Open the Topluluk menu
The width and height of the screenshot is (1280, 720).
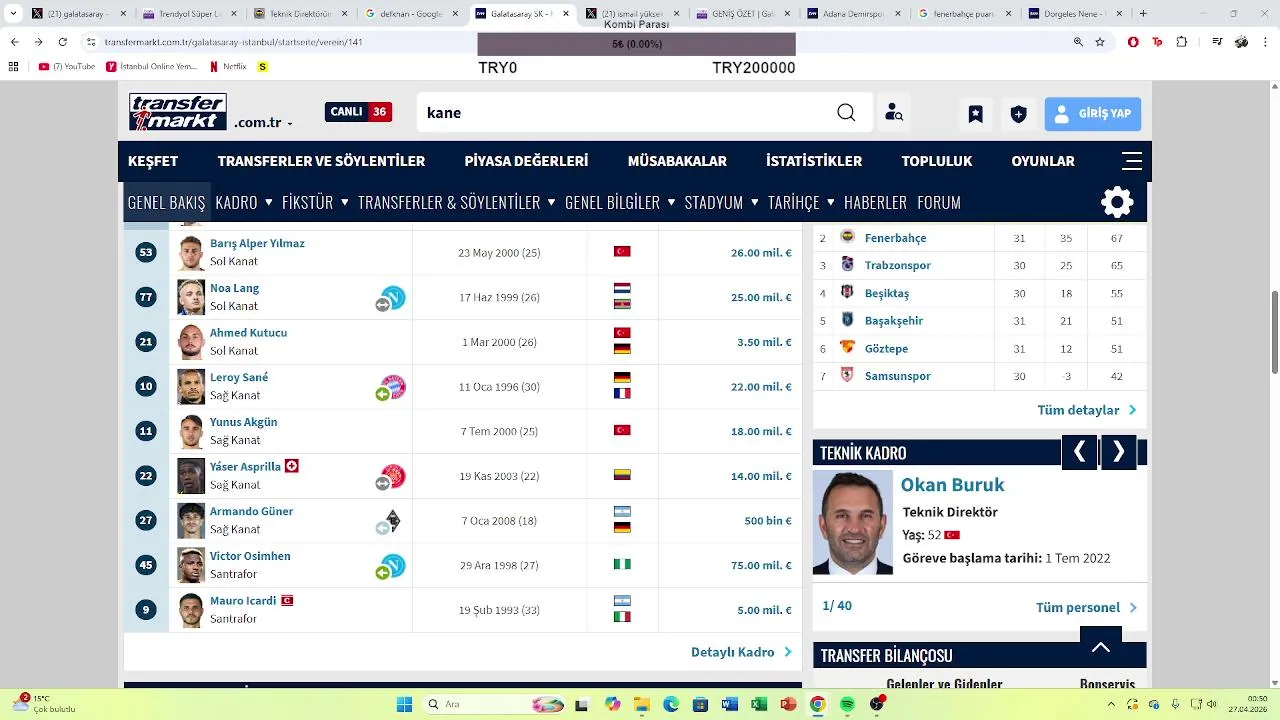pos(937,161)
